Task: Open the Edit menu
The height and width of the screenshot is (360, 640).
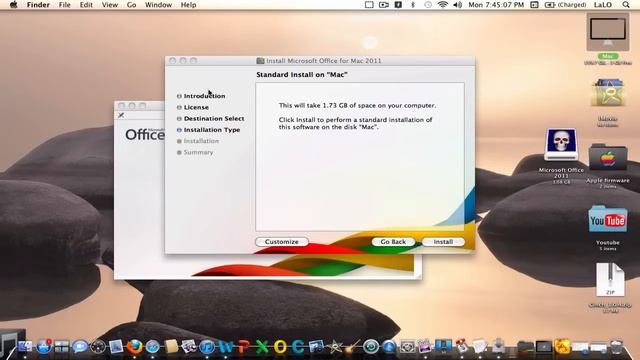Action: [86, 5]
